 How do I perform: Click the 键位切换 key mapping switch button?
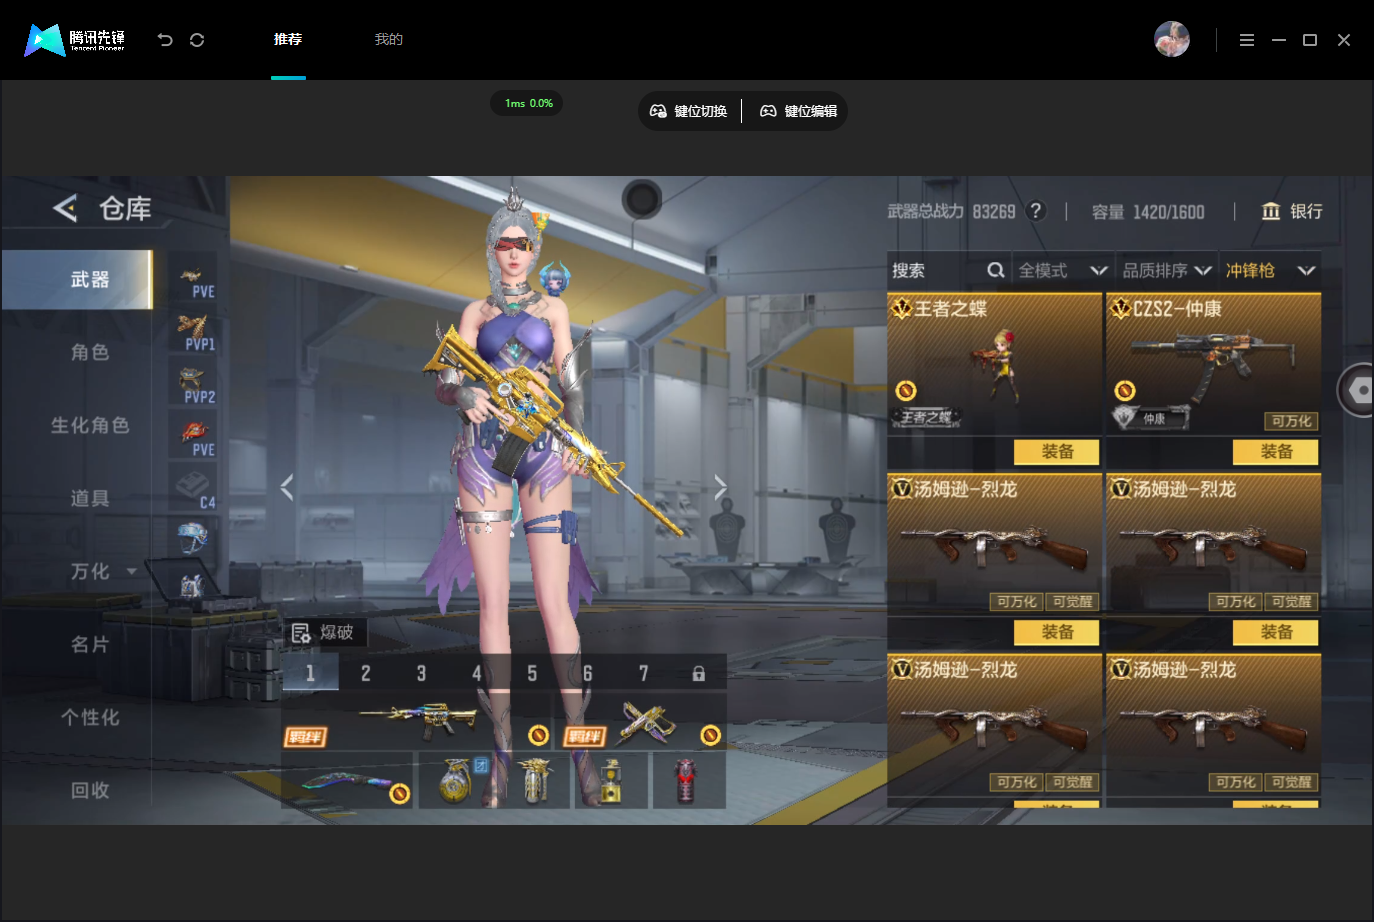coord(689,111)
